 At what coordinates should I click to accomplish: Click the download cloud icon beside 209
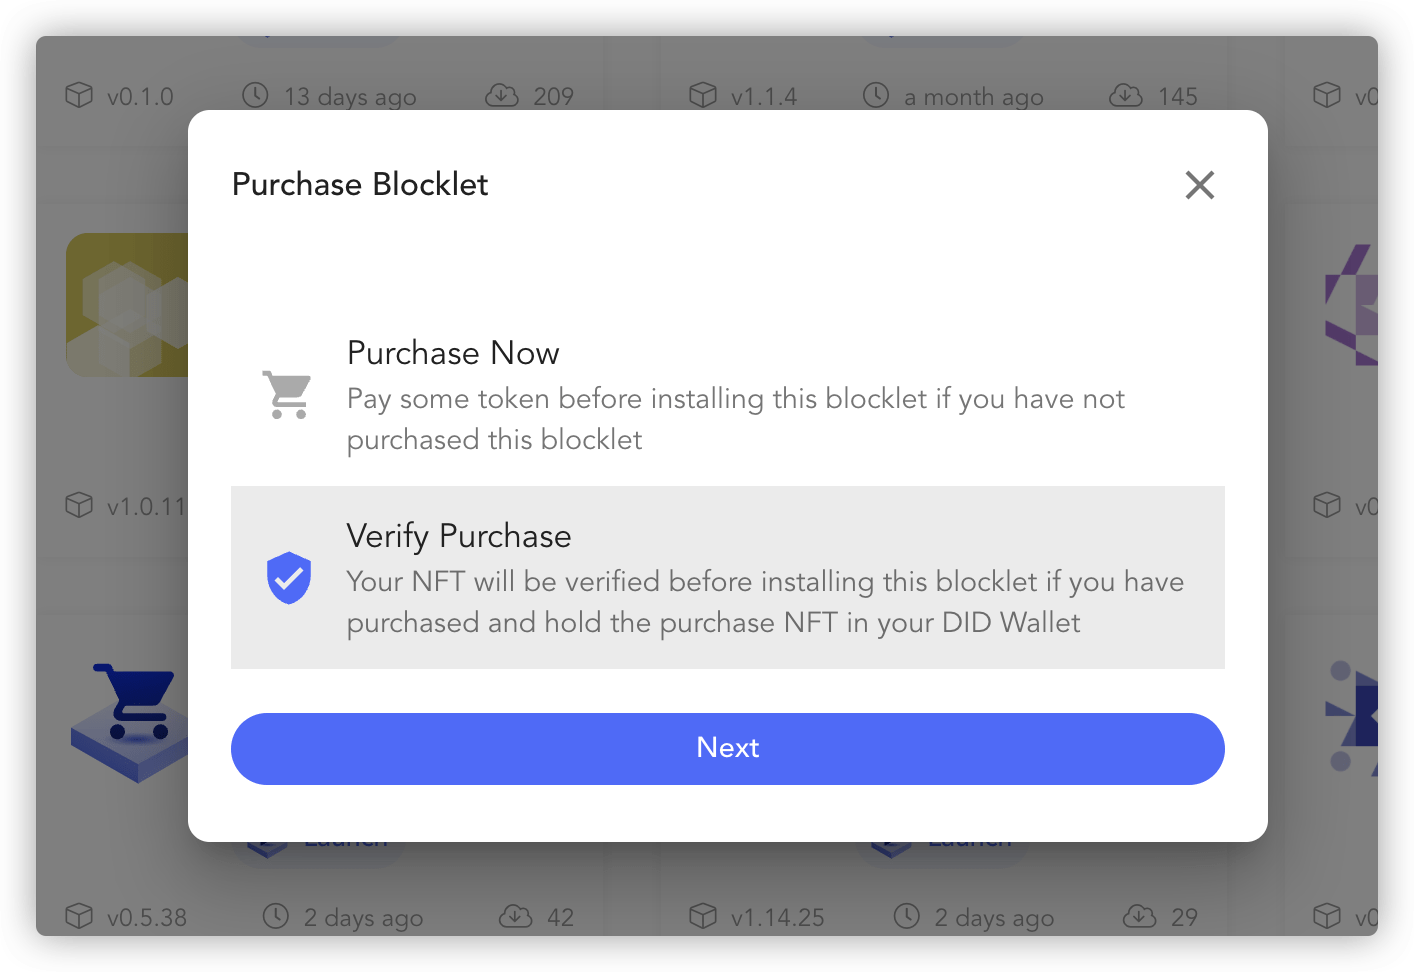[x=502, y=95]
